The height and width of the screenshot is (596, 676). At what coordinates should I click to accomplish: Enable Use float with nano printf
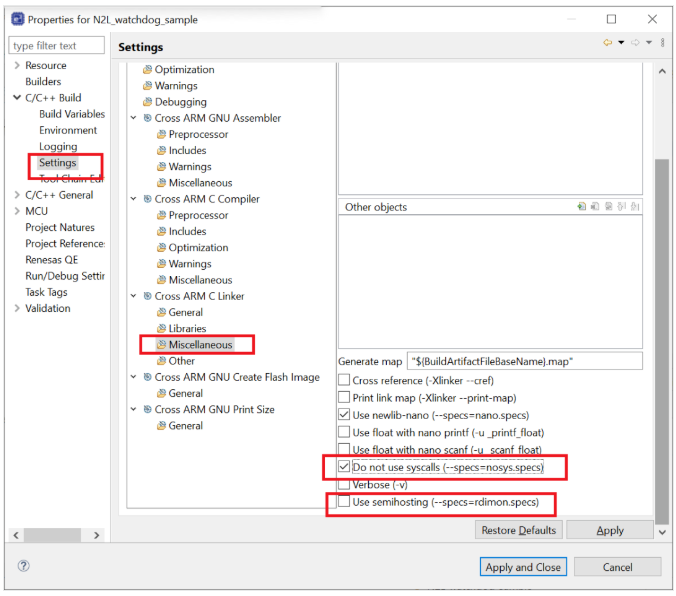point(344,432)
